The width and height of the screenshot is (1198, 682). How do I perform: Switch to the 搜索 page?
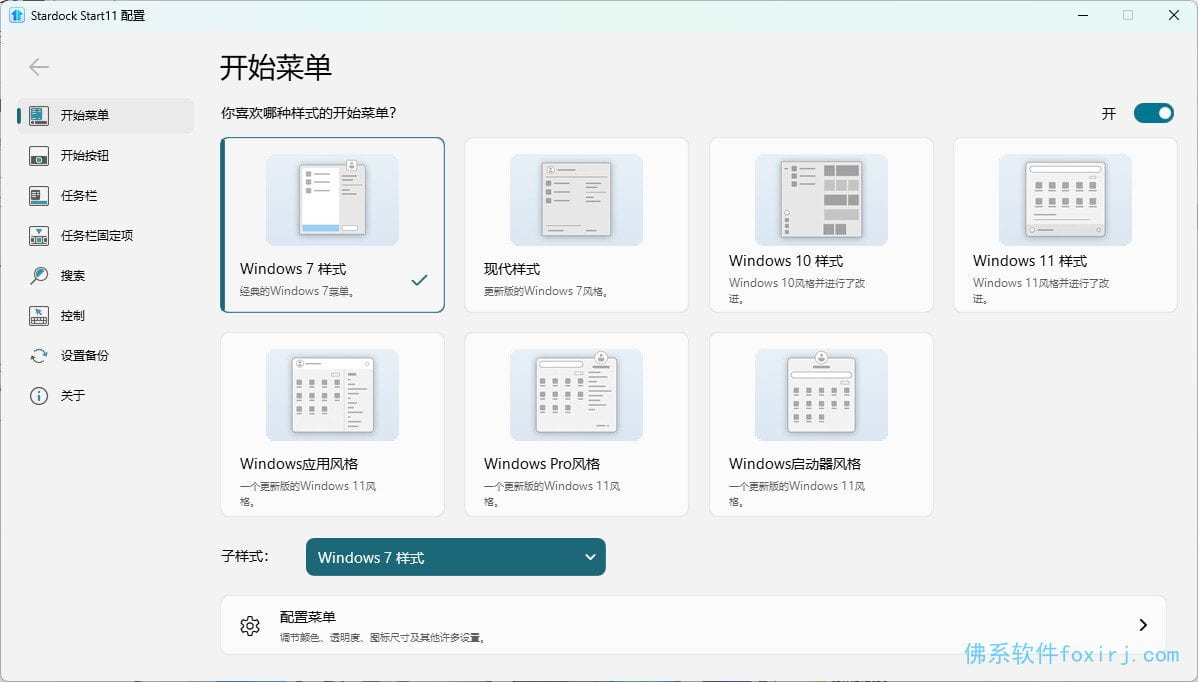click(105, 276)
